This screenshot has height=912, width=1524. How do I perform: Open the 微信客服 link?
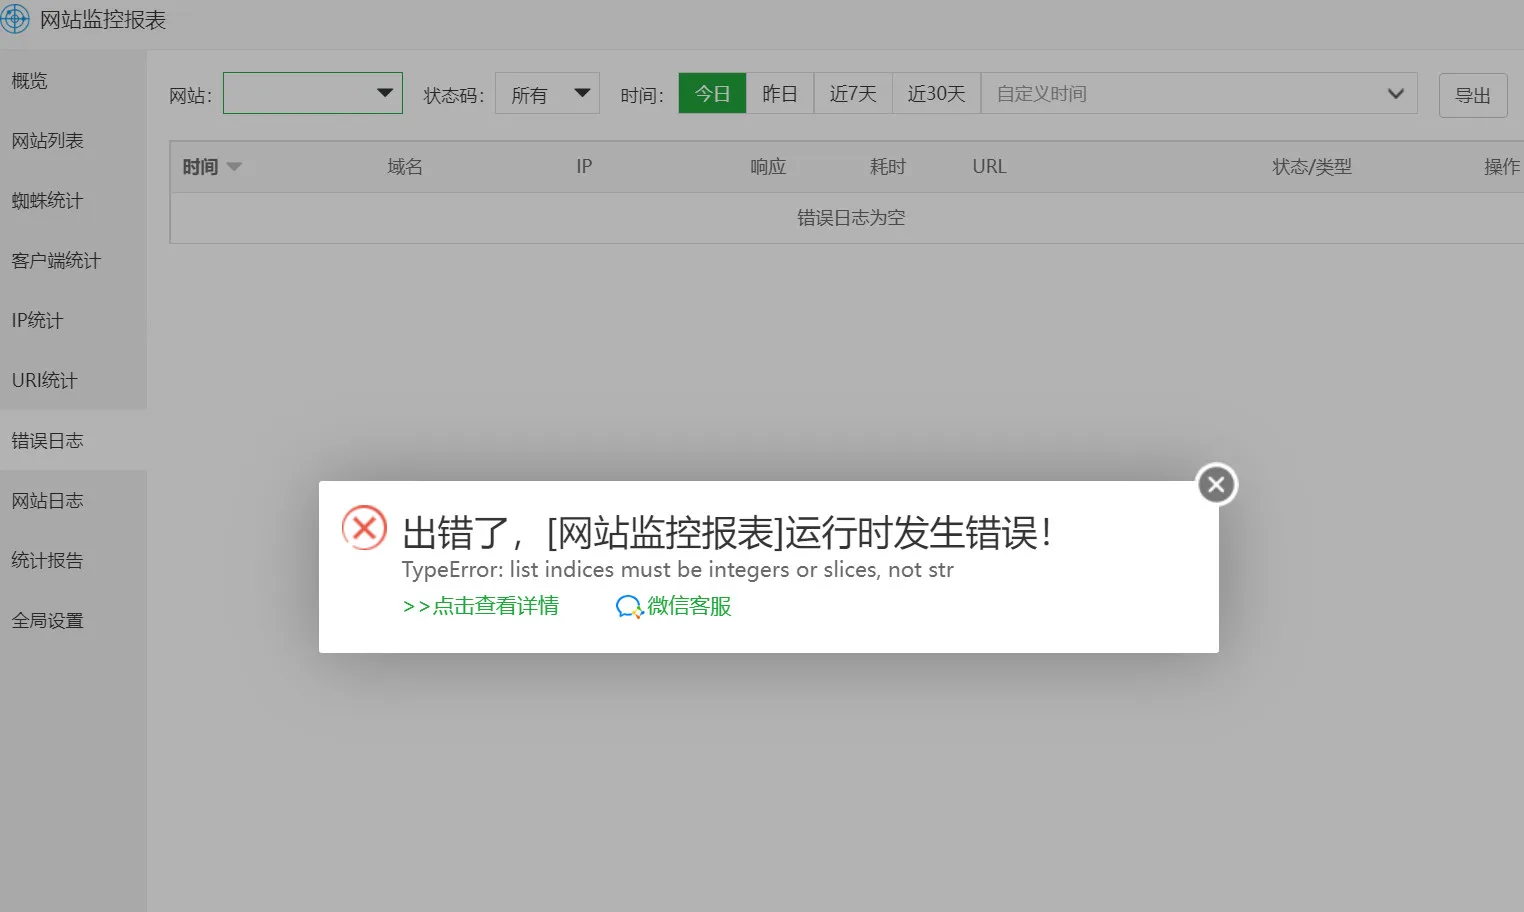click(x=689, y=606)
